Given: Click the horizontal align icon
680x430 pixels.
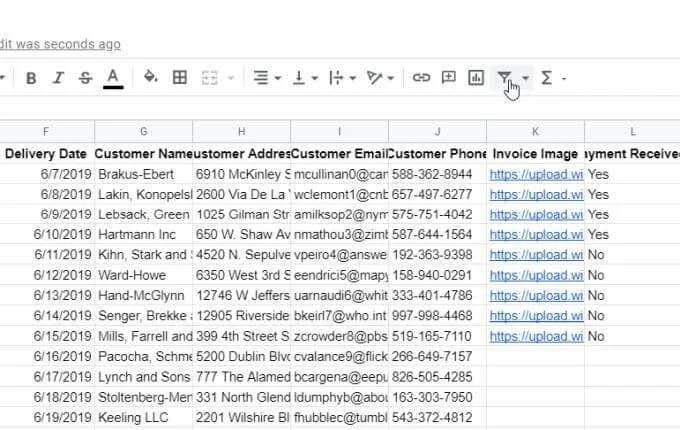Looking at the screenshot, I should coord(260,78).
